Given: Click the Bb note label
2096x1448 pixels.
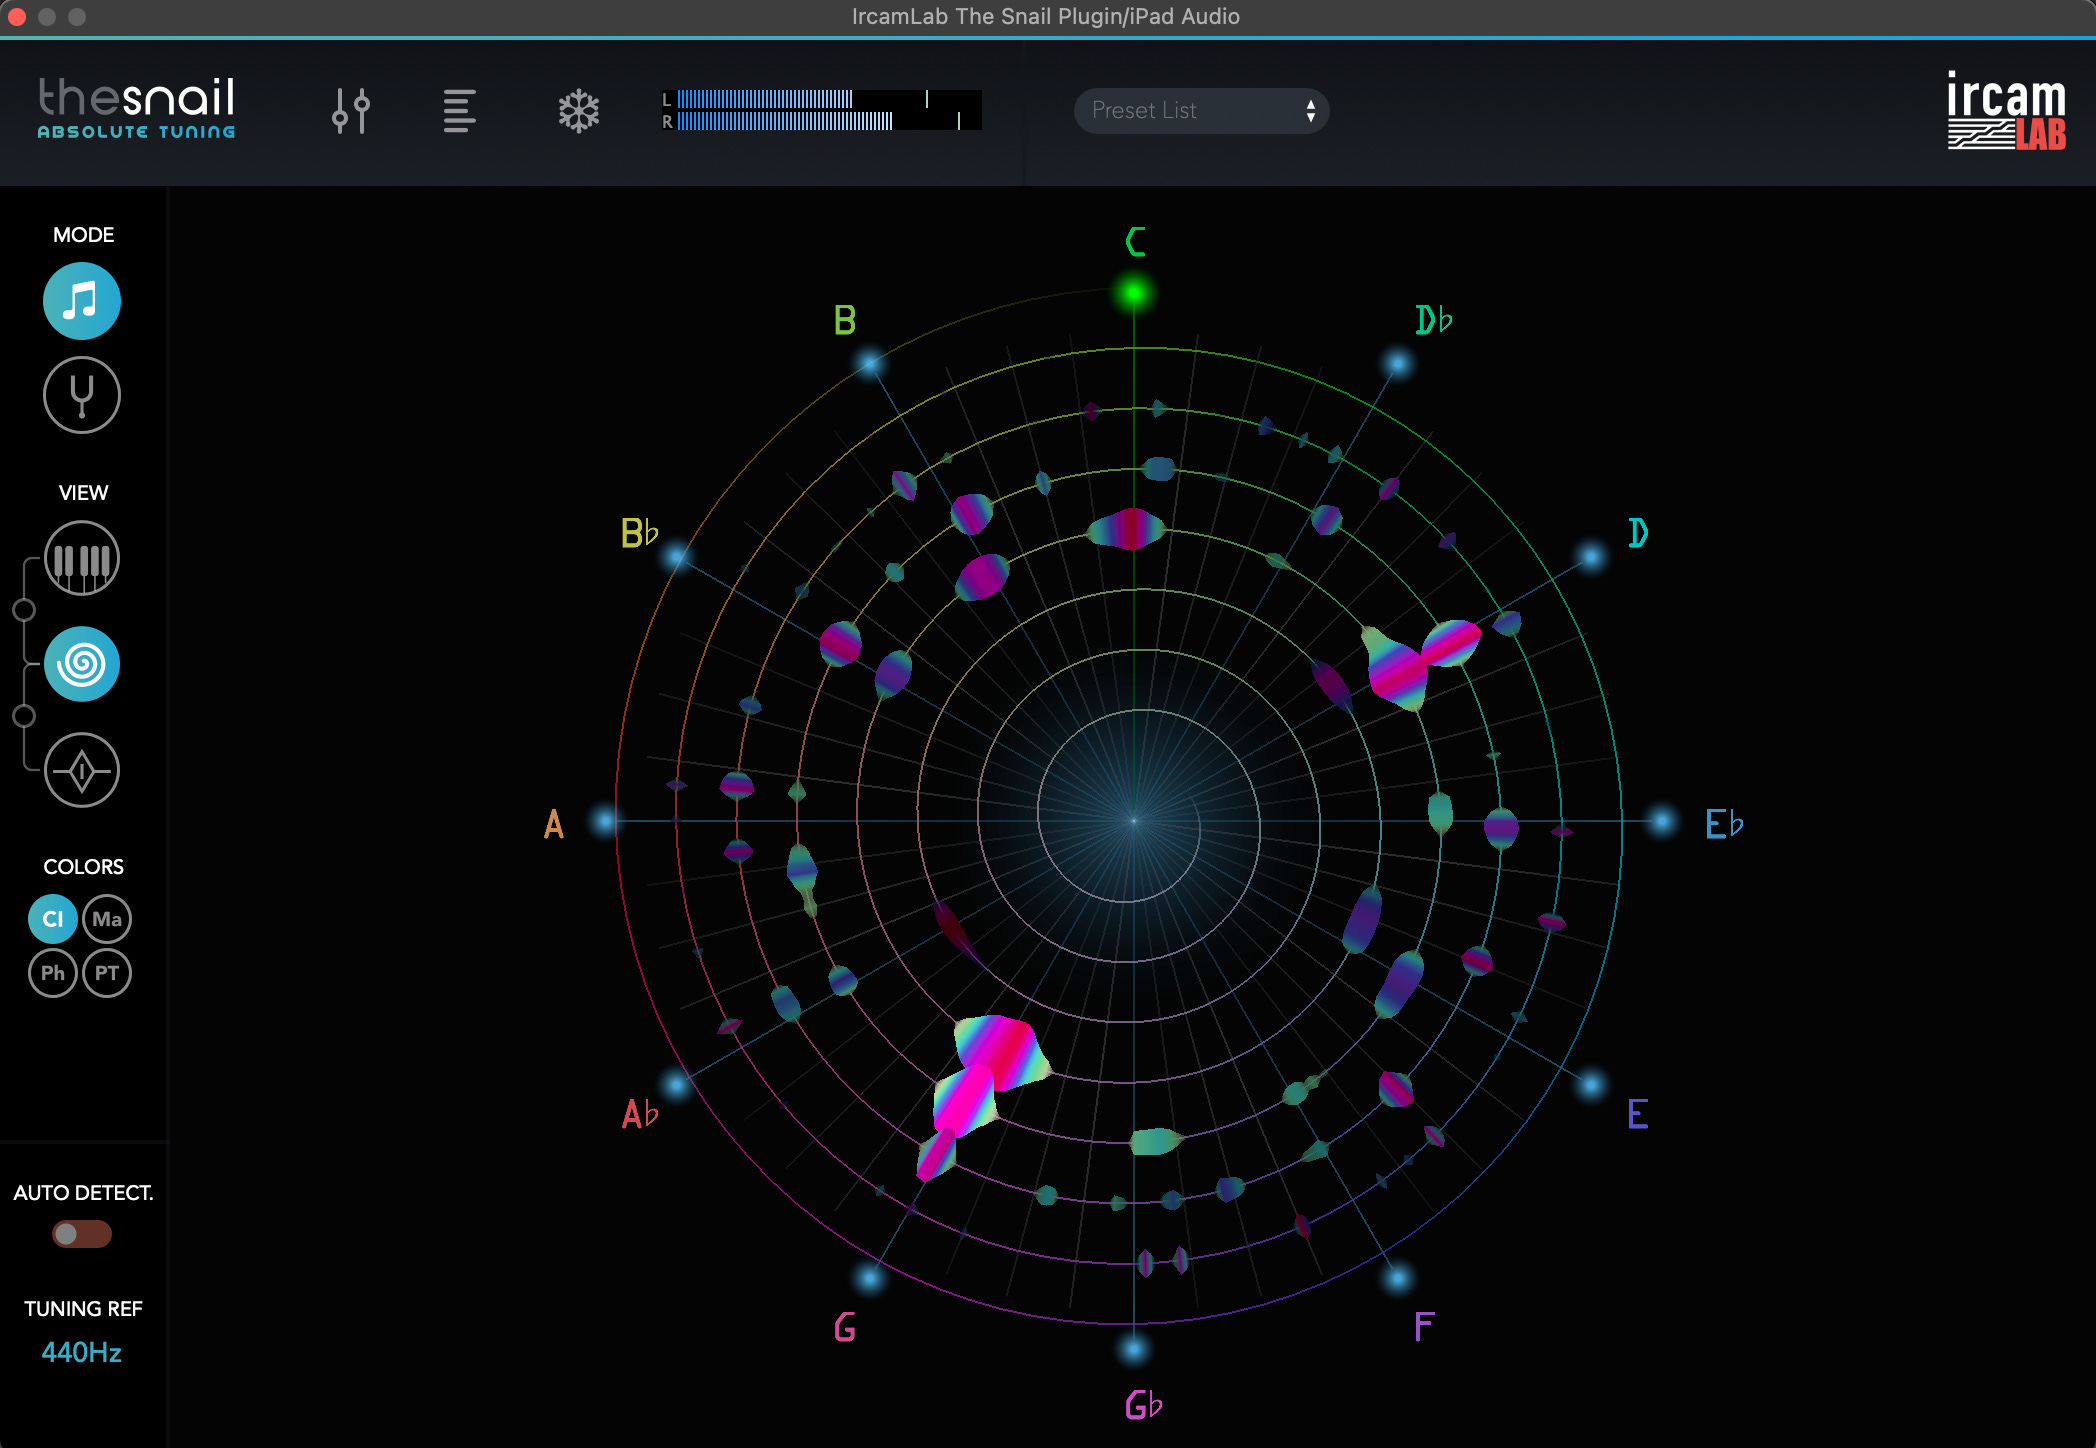Looking at the screenshot, I should point(640,532).
